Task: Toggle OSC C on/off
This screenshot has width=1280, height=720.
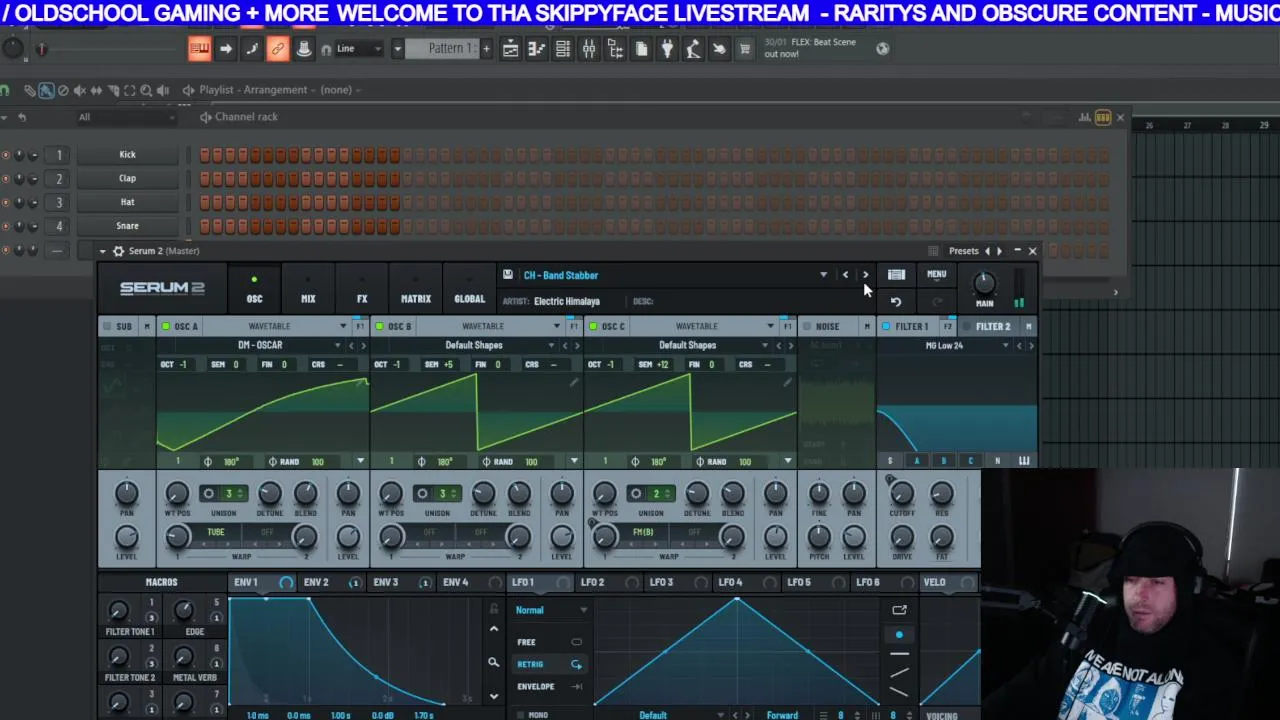Action: [x=593, y=326]
